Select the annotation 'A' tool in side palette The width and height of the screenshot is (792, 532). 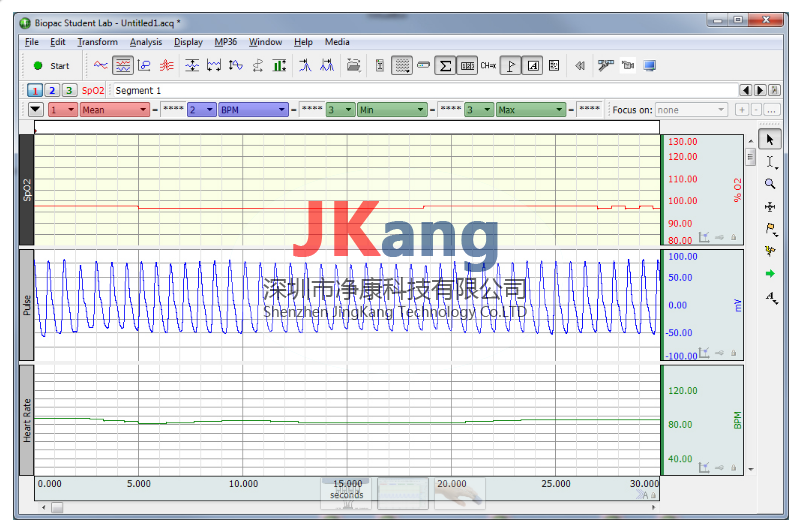point(771,297)
